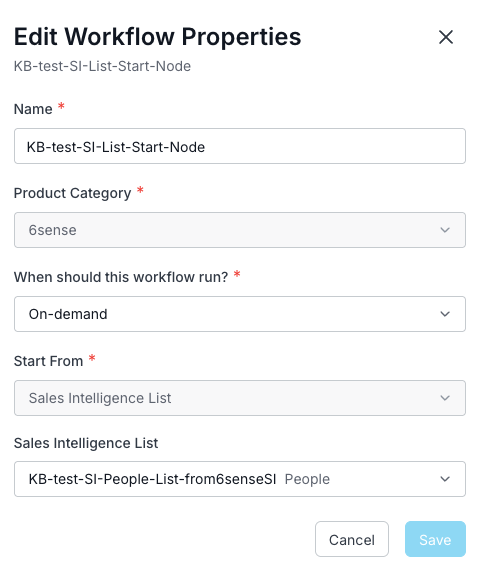
Task: Open the On-demand schedule dropdown
Action: 240,314
